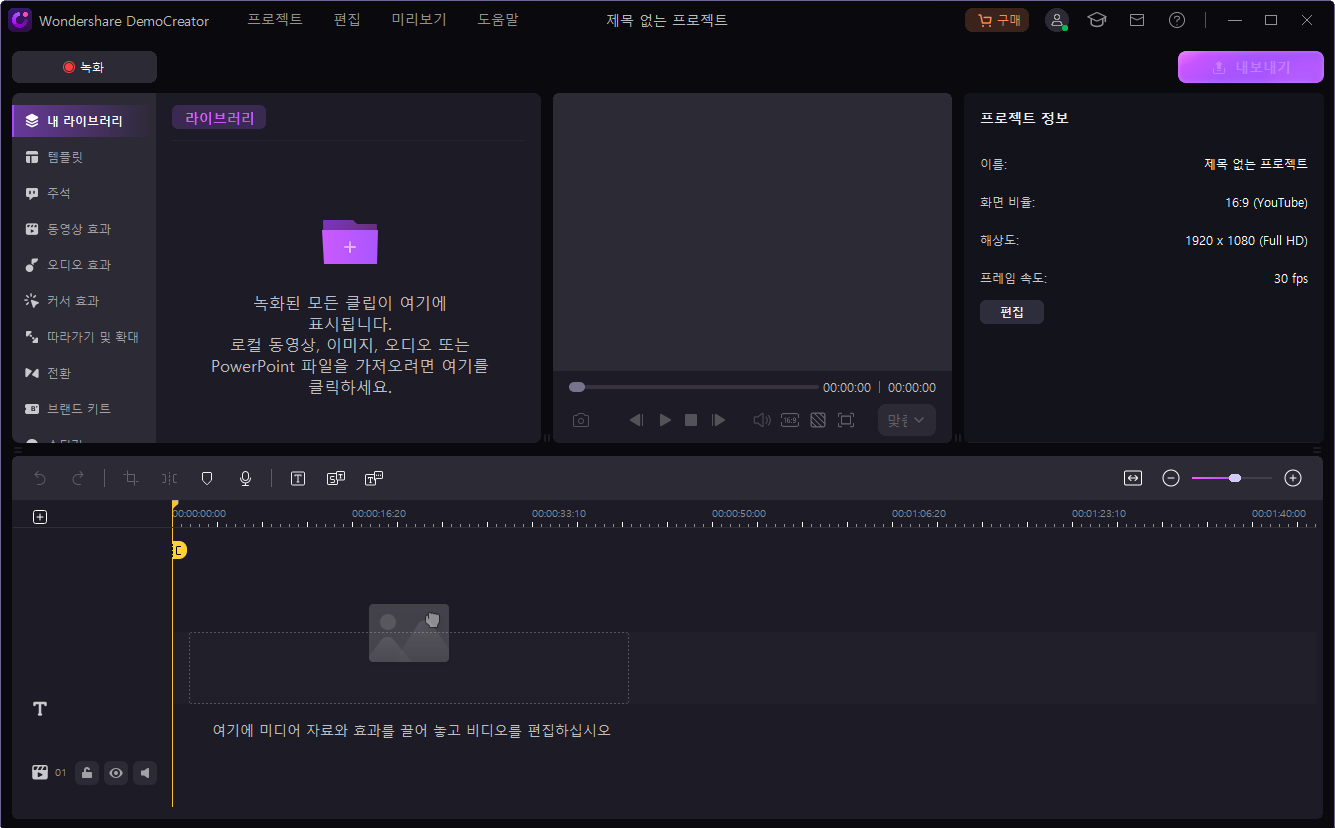Add a new track with plus icon
Viewport: 1335px width, 828px height.
(x=40, y=517)
